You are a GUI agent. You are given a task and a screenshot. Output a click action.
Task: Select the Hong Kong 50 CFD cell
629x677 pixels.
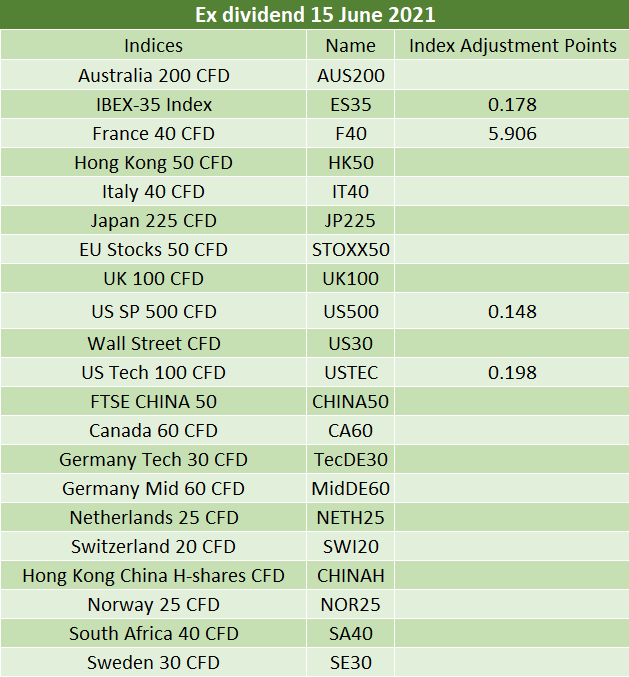[153, 162]
